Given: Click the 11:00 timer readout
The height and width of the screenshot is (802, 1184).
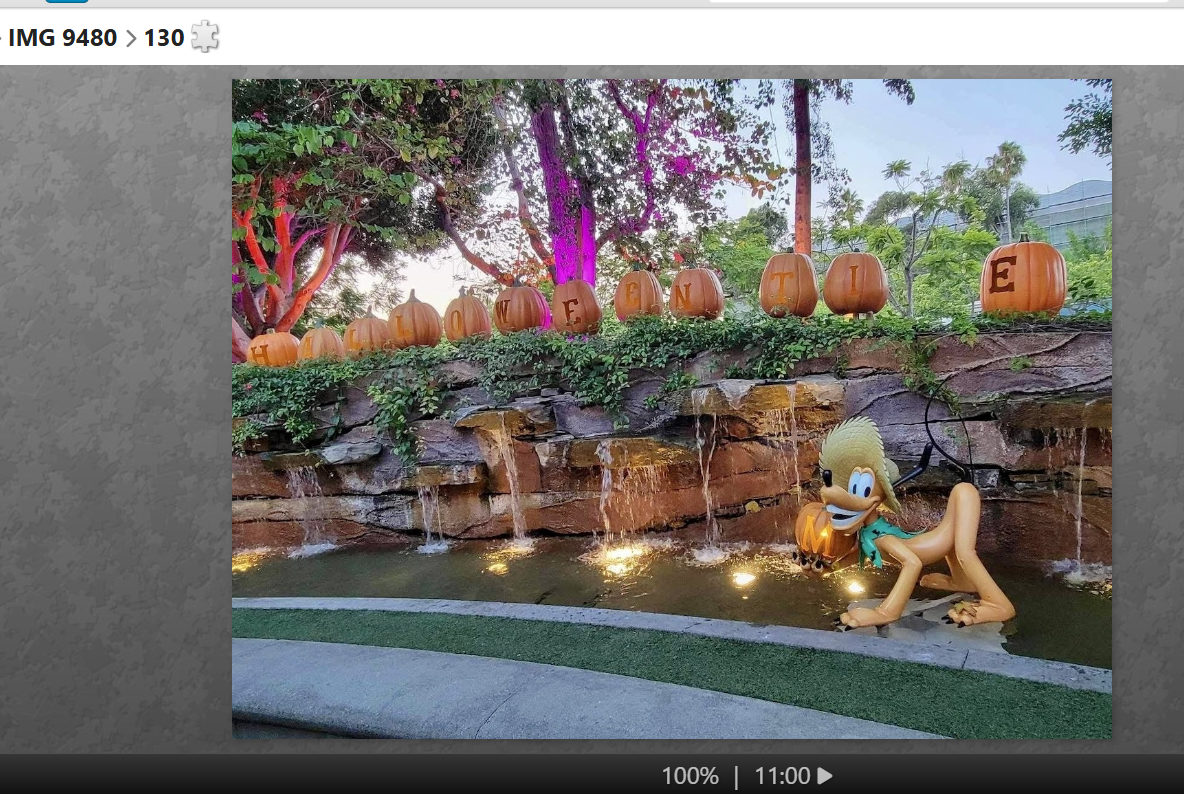Looking at the screenshot, I should 782,776.
